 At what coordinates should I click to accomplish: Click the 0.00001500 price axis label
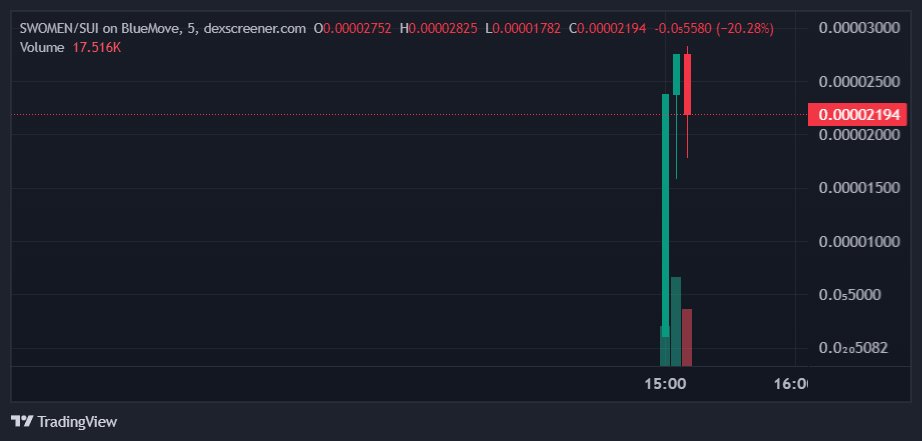click(x=859, y=188)
